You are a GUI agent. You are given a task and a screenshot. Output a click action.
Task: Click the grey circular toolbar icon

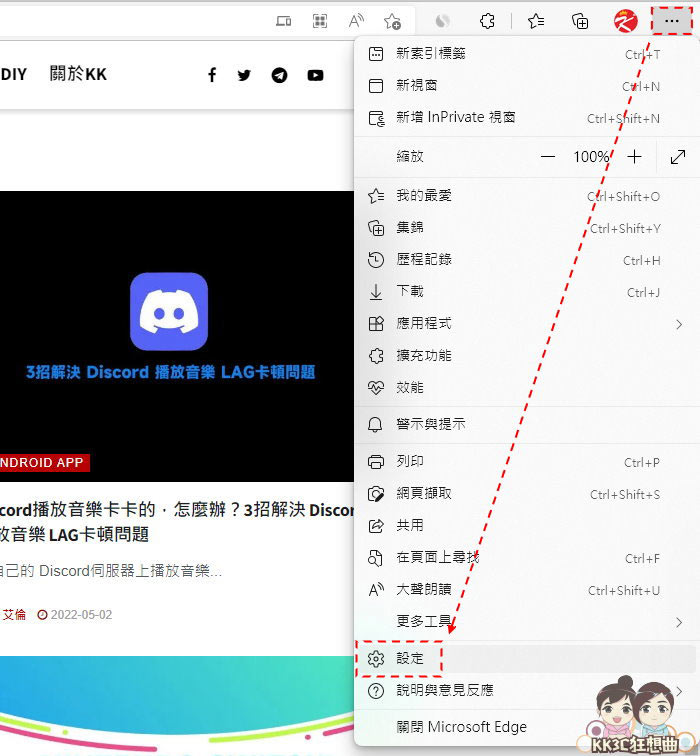pos(442,21)
